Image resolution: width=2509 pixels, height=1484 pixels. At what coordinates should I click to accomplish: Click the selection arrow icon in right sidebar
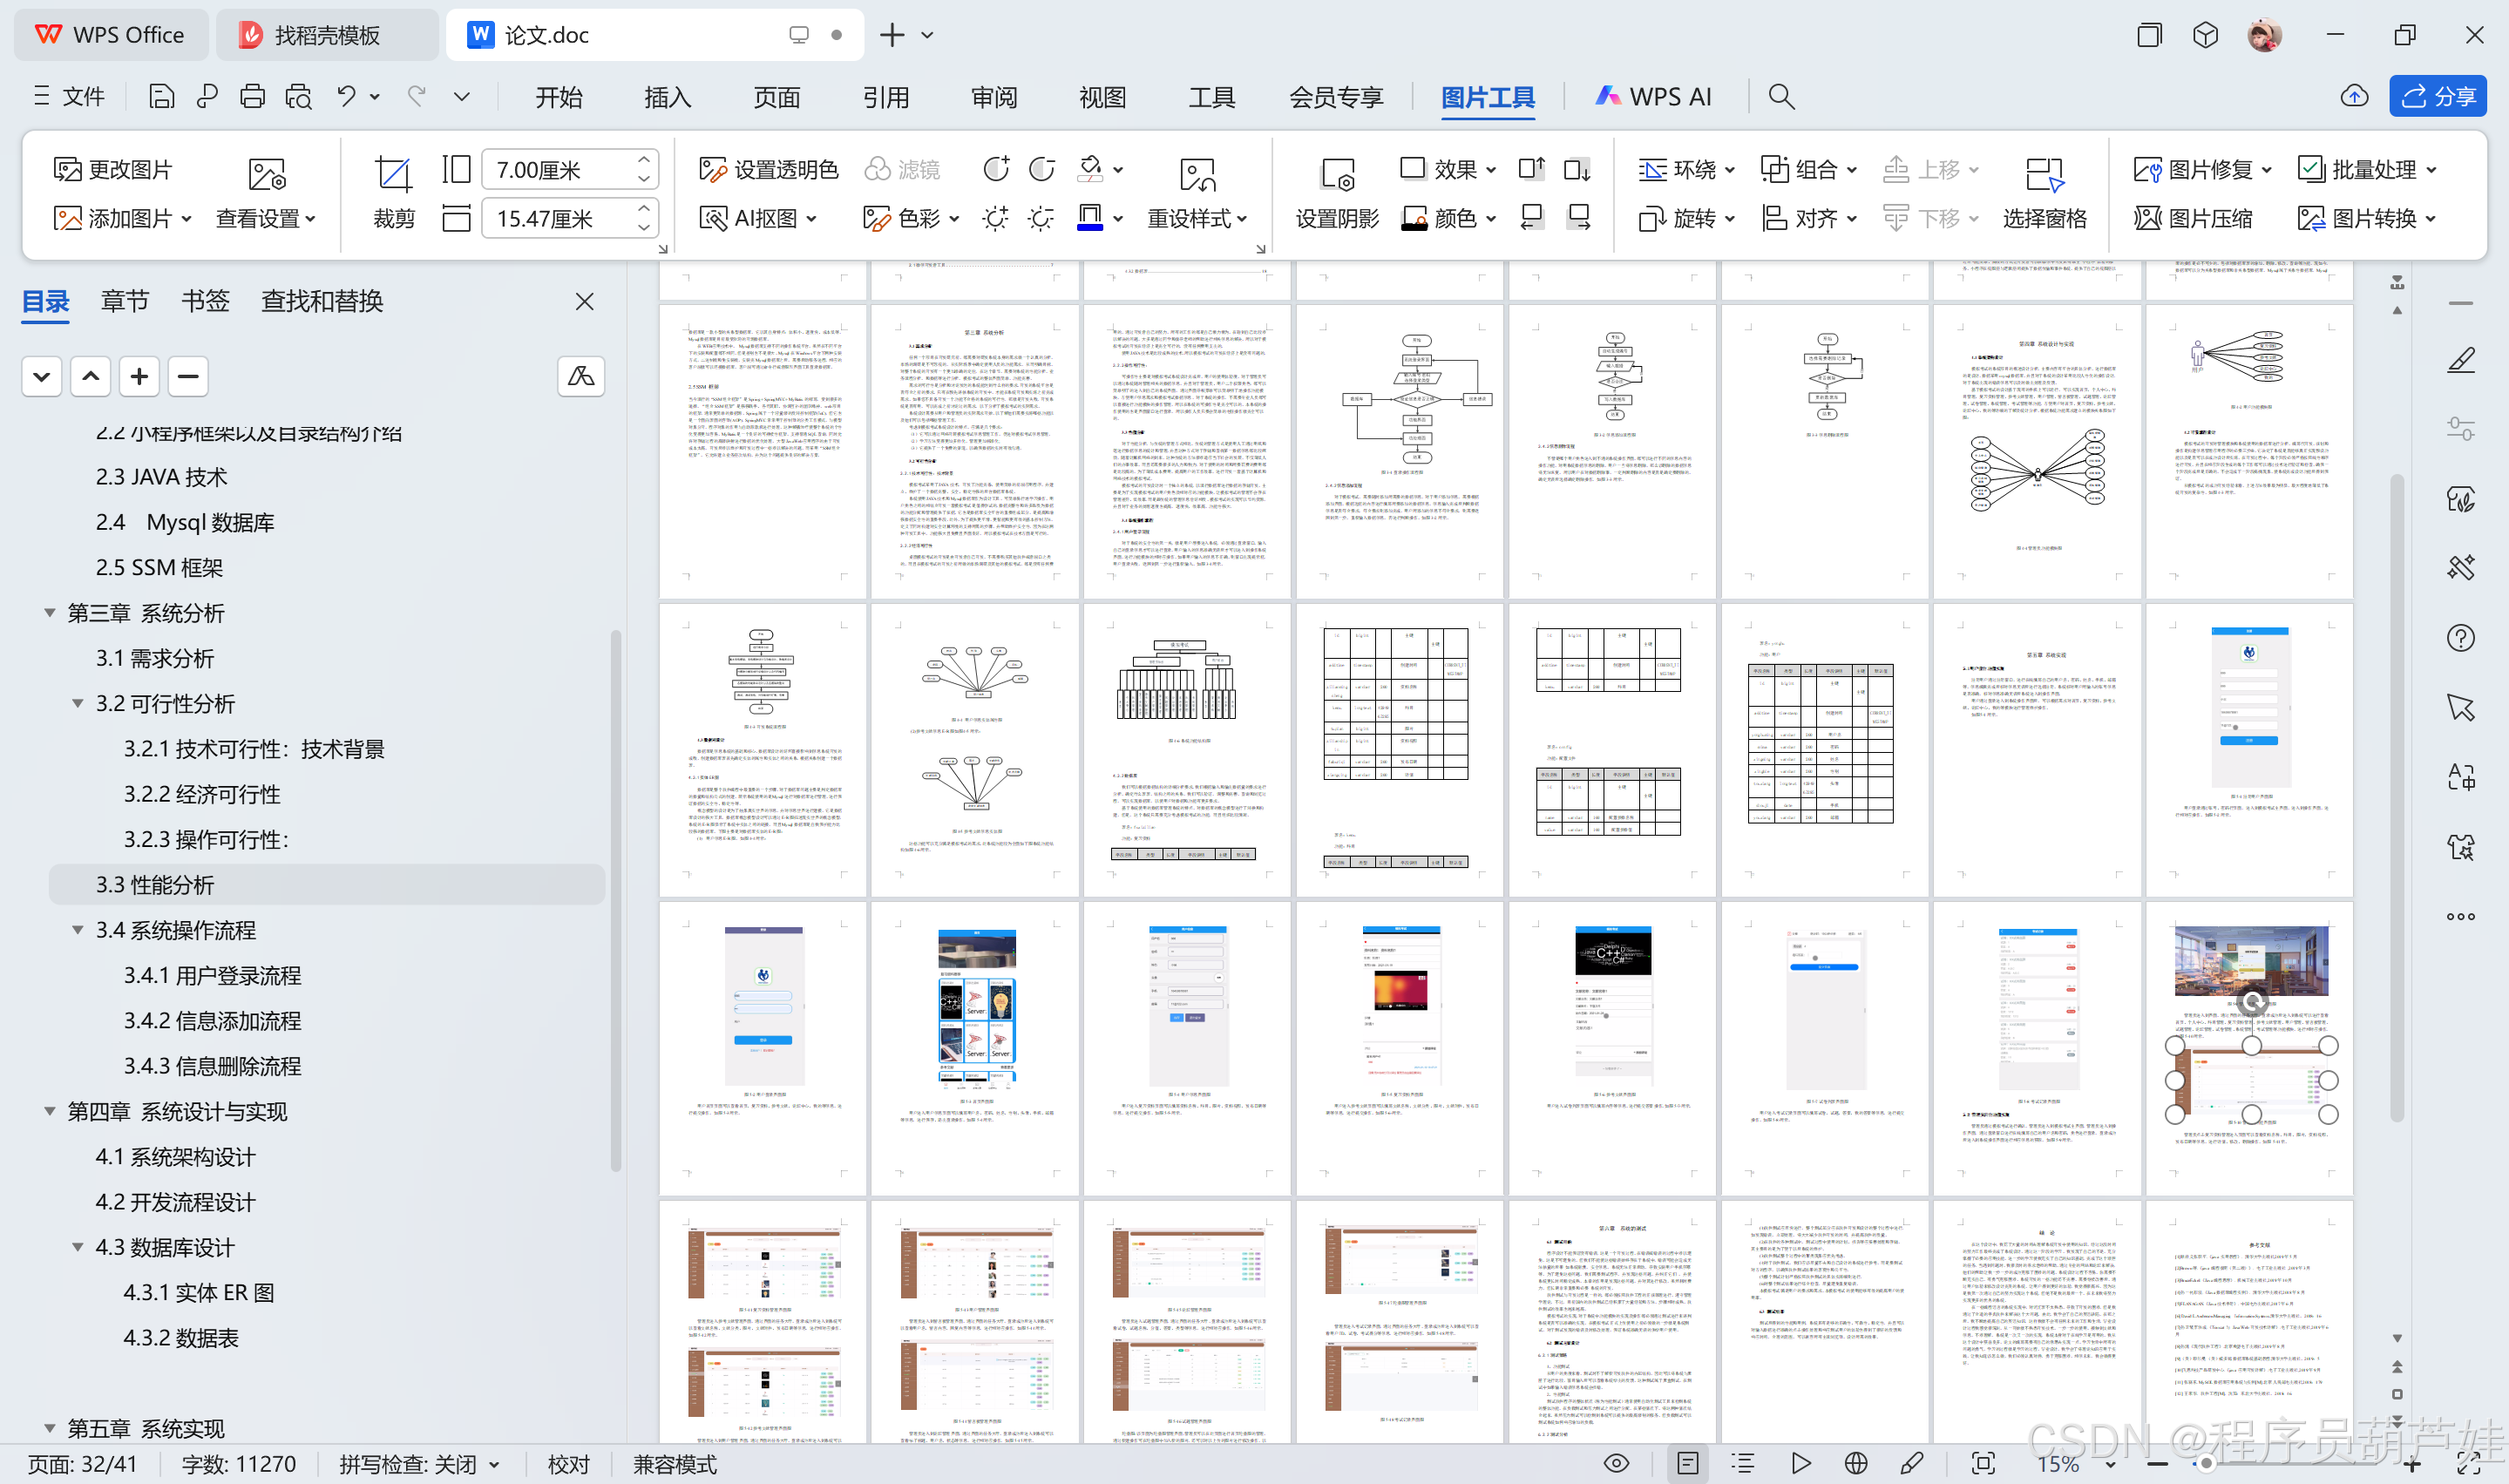pyautogui.click(x=2461, y=707)
